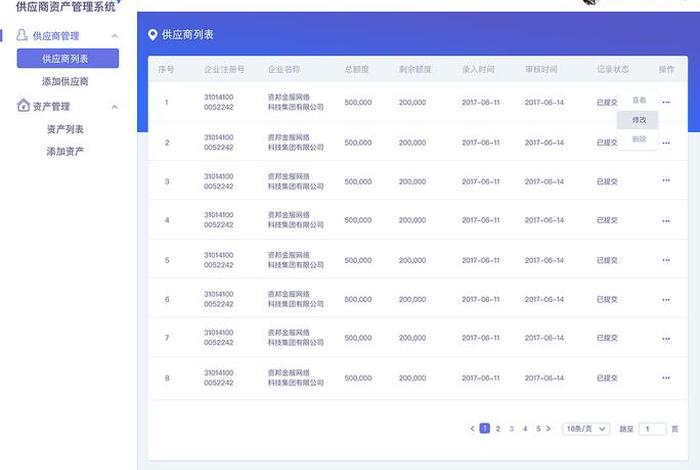
Task: Open the more-actions dots for row 7
Action: (666, 338)
